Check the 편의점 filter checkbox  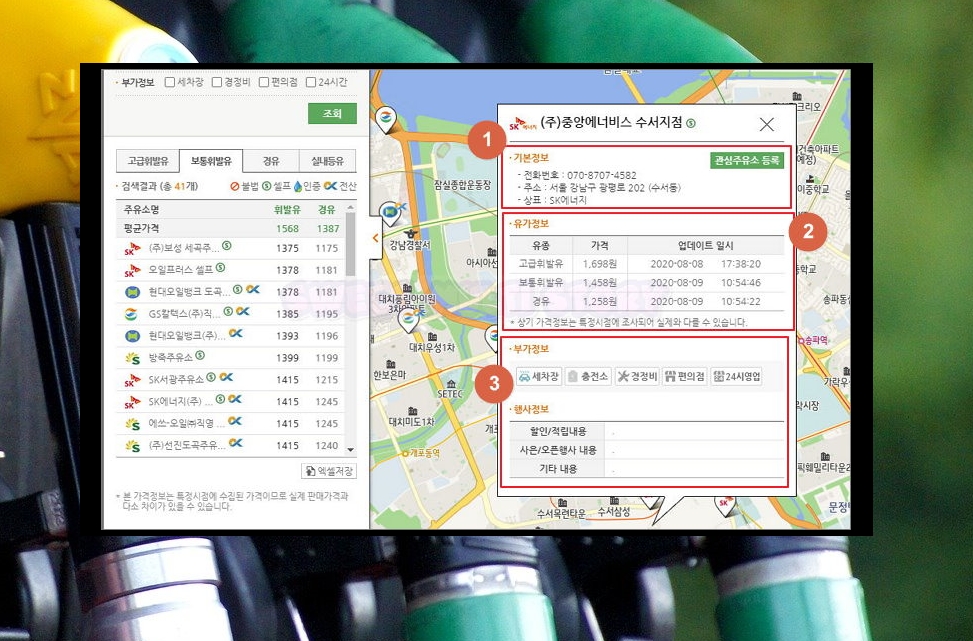pos(264,82)
